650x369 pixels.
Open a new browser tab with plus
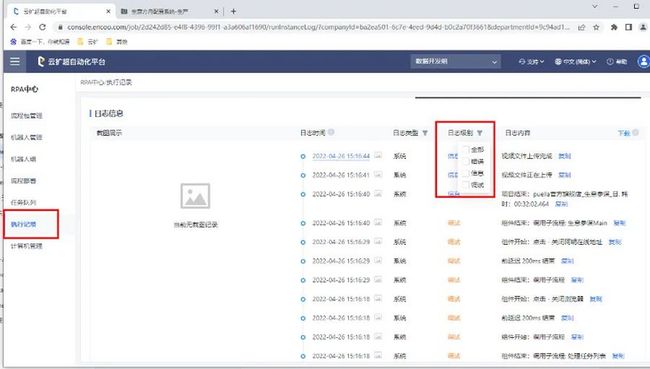coord(233,12)
